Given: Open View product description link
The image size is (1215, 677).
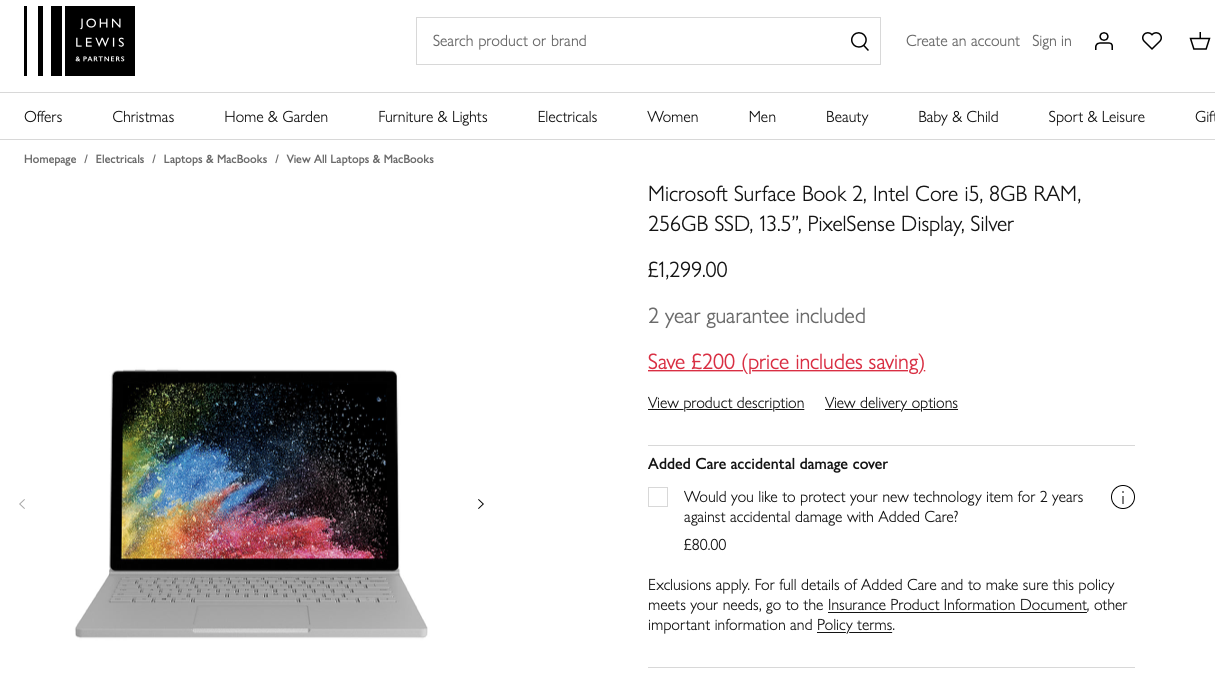Looking at the screenshot, I should (726, 403).
